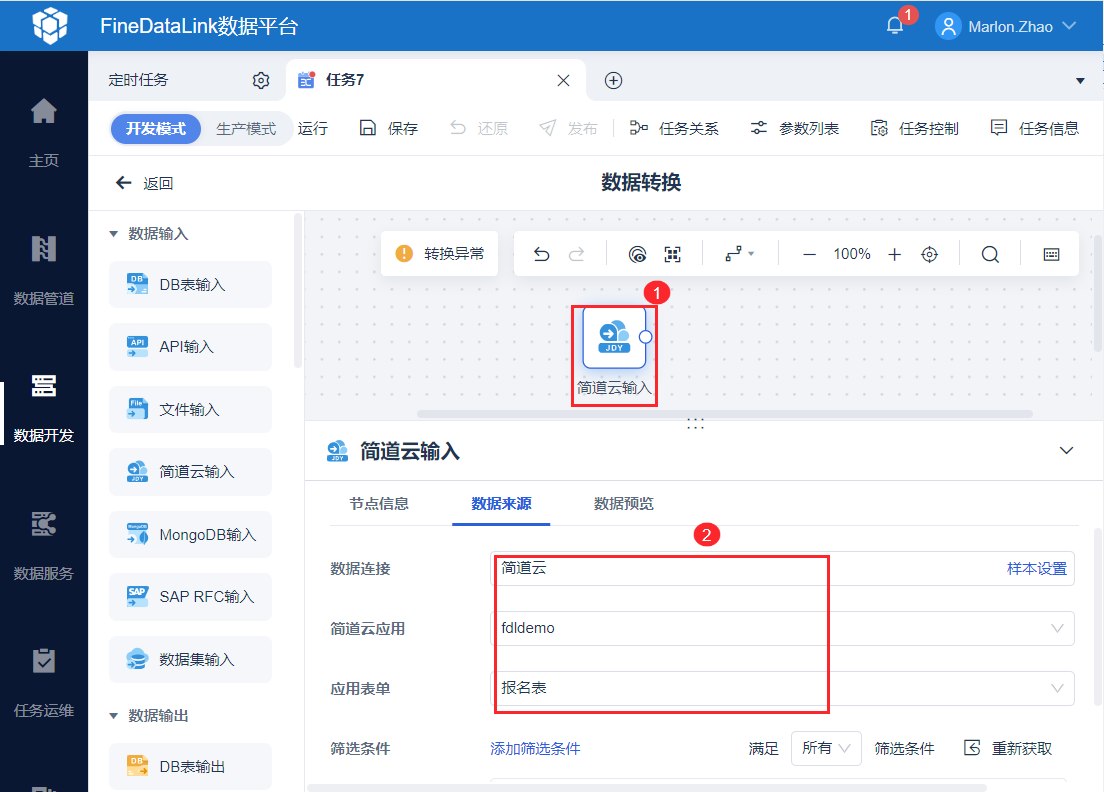Collapse the 数据输出 group

pyautogui.click(x=113, y=716)
